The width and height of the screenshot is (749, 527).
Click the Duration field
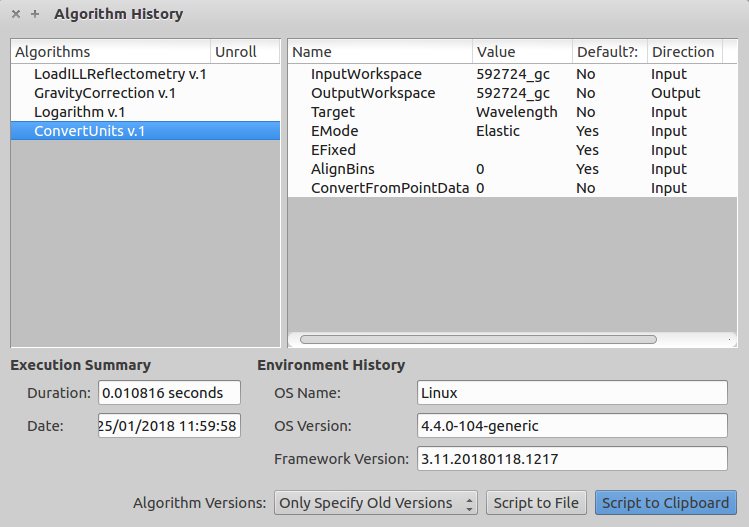(168, 393)
